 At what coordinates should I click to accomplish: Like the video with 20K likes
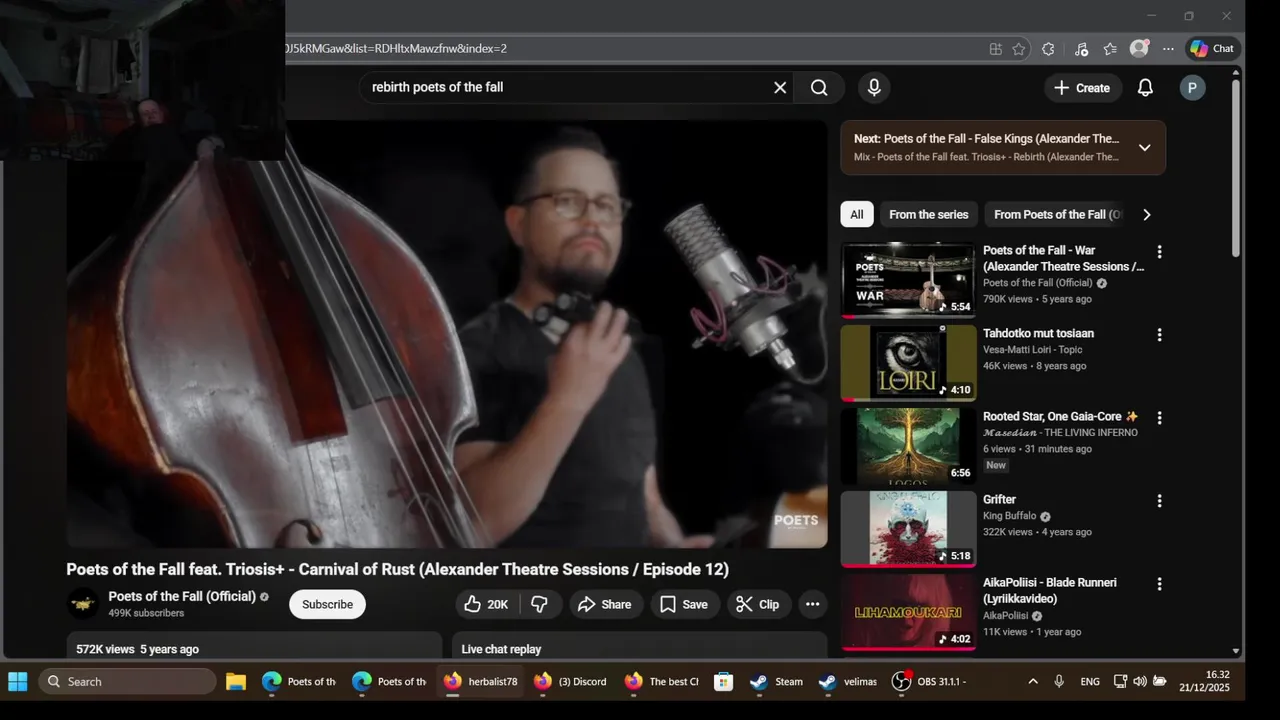[487, 604]
